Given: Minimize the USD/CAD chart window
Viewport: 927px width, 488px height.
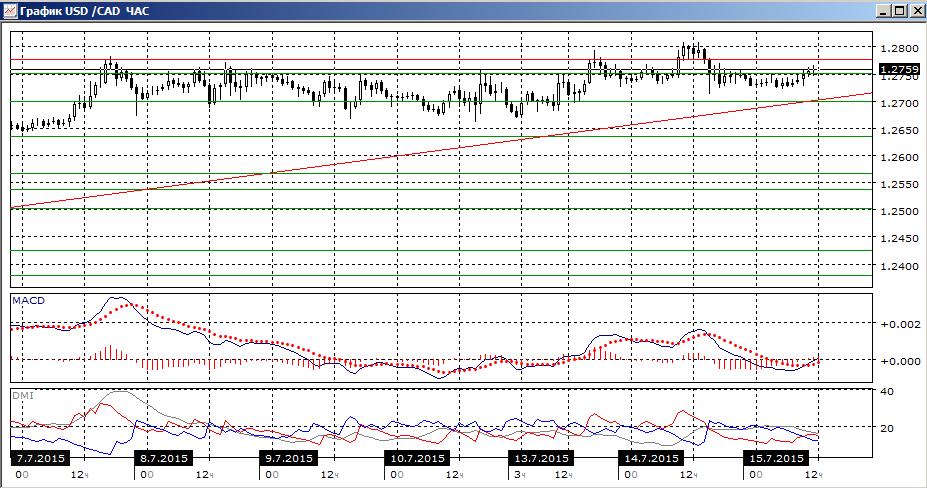Looking at the screenshot, I should [884, 11].
